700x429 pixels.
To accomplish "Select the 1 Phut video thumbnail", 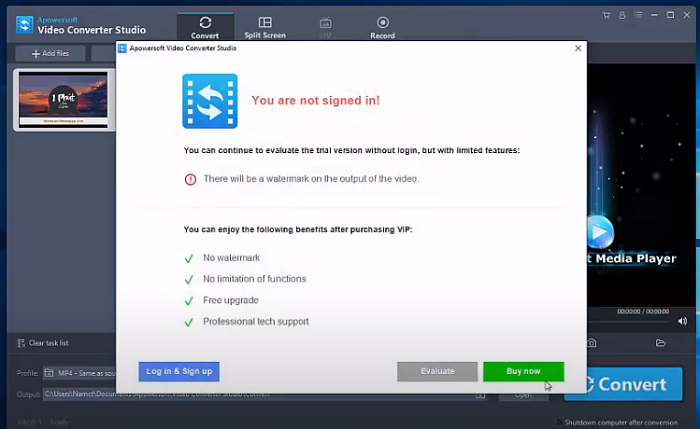I will pos(64,100).
